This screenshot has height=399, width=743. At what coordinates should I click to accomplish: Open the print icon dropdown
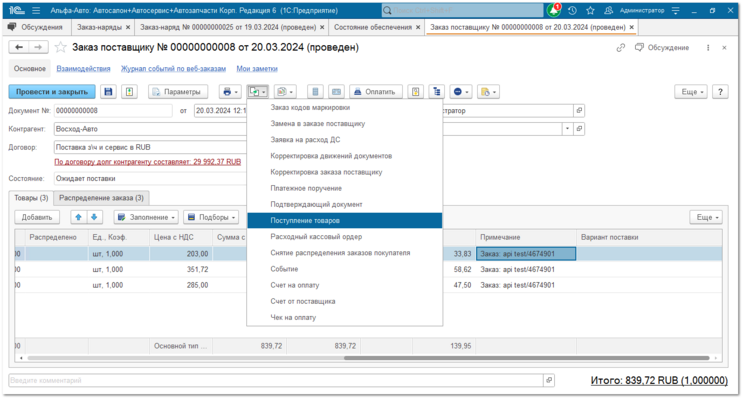230,92
